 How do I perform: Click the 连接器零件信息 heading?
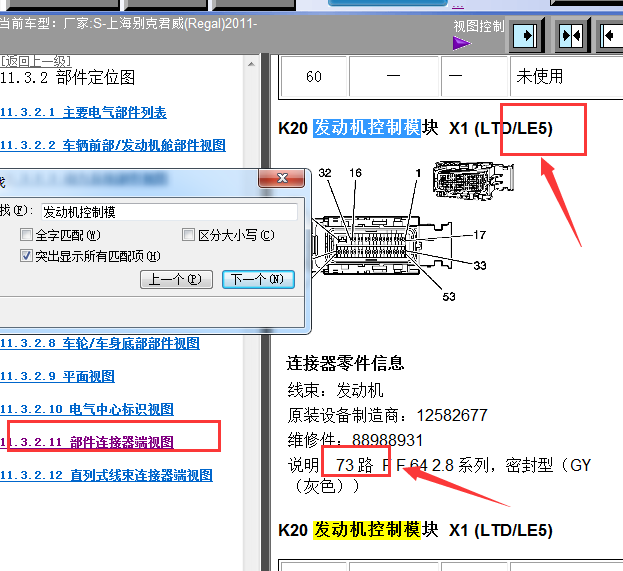[345, 363]
